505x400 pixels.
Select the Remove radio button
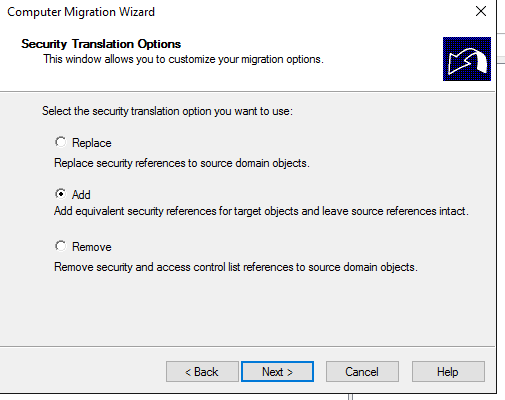61,246
